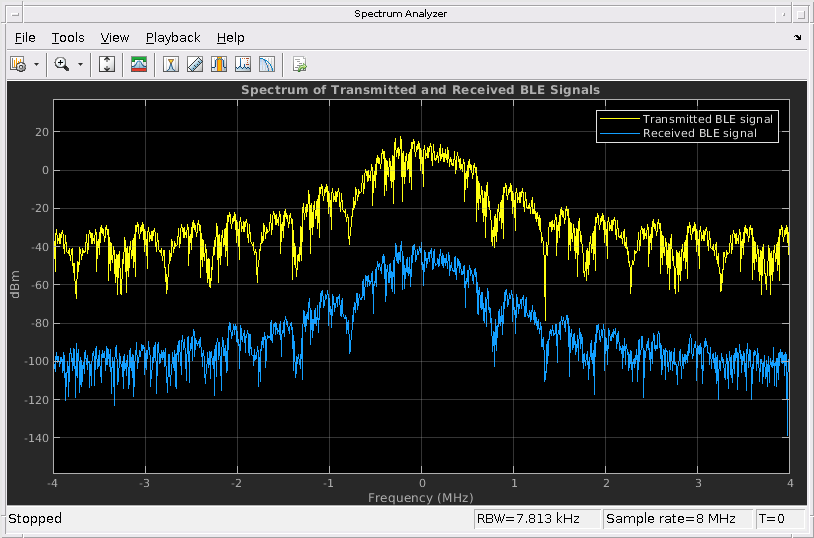Click the Sample rate=8 MHz status field
The image size is (814, 538).
click(677, 518)
